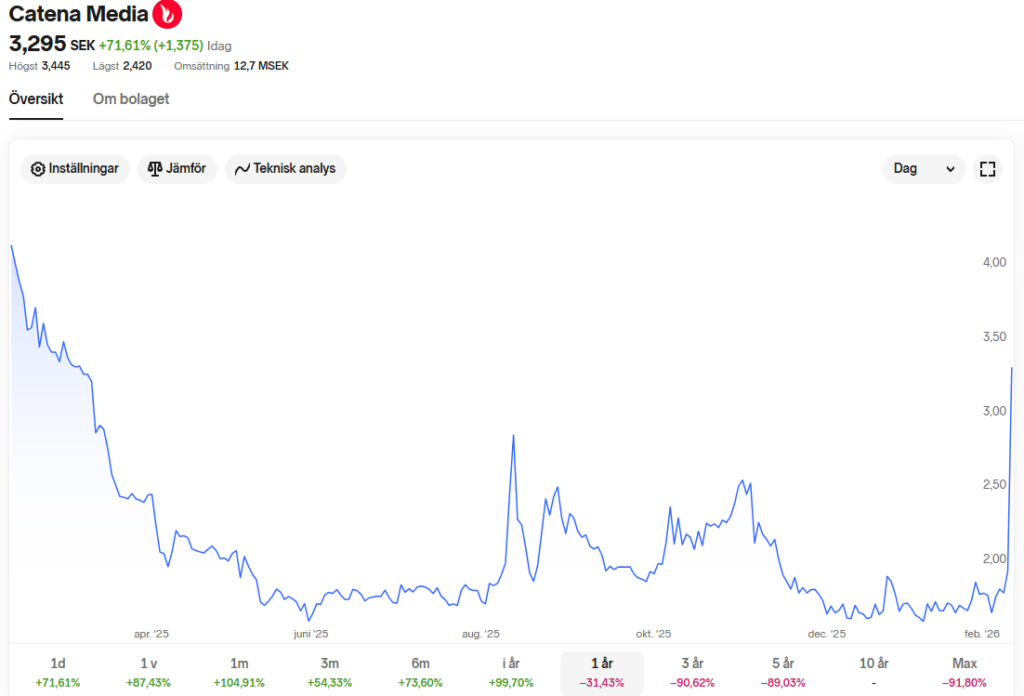Open the Jämför comparison tool
This screenshot has height=696, width=1024.
177,169
